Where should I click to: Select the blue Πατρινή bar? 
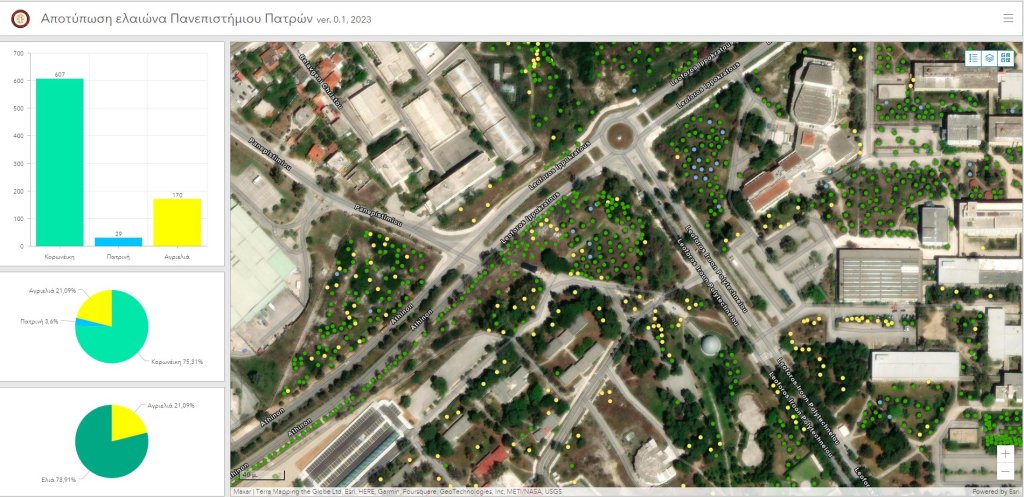coord(118,241)
